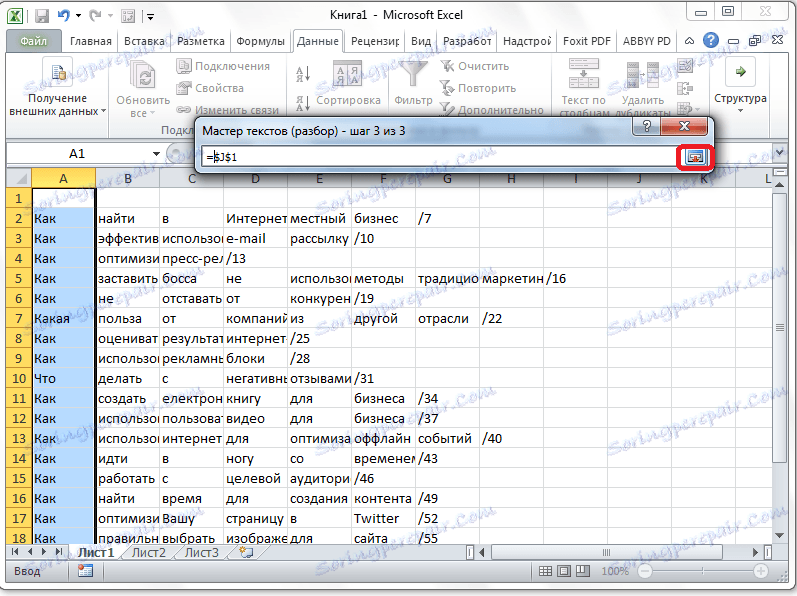Viewport: 797px width, 596px height.
Task: Click the destination range input field
Action: [x=438, y=158]
